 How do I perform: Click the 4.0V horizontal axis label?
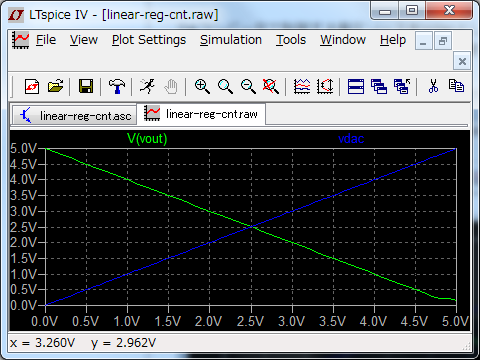pyautogui.click(x=373, y=322)
